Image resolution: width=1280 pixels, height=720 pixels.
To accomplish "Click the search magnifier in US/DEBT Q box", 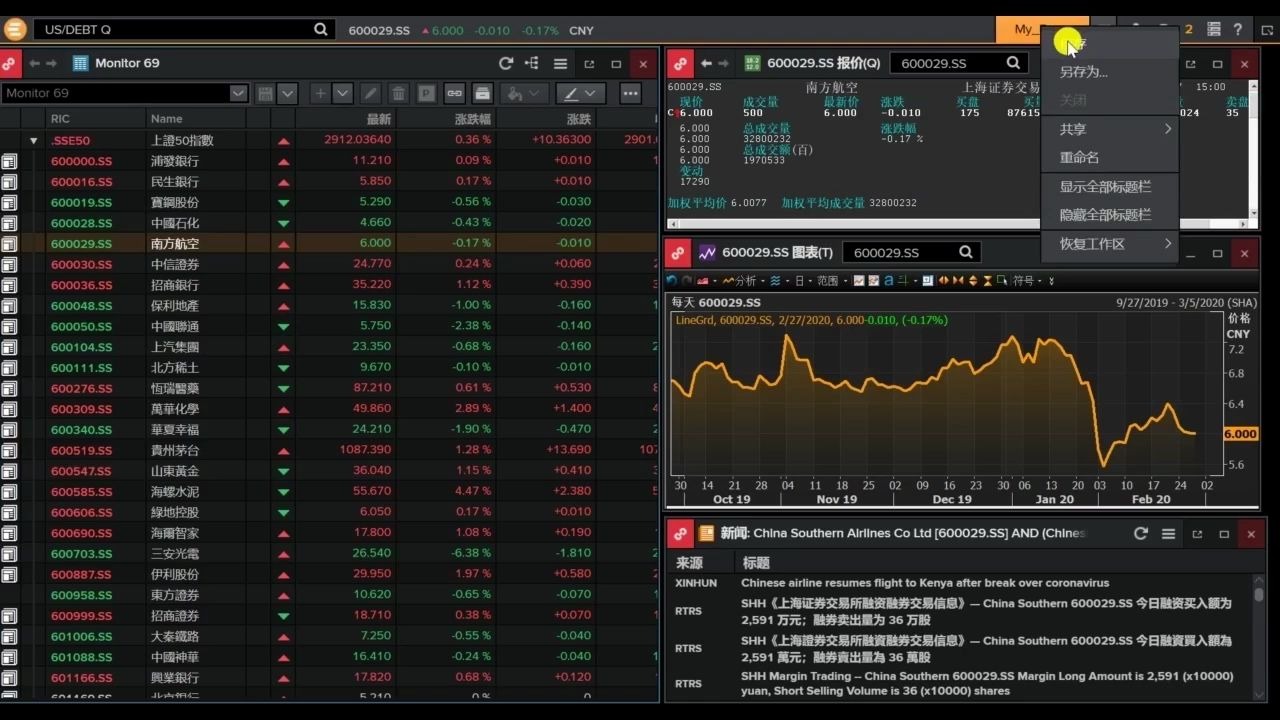I will pyautogui.click(x=321, y=30).
